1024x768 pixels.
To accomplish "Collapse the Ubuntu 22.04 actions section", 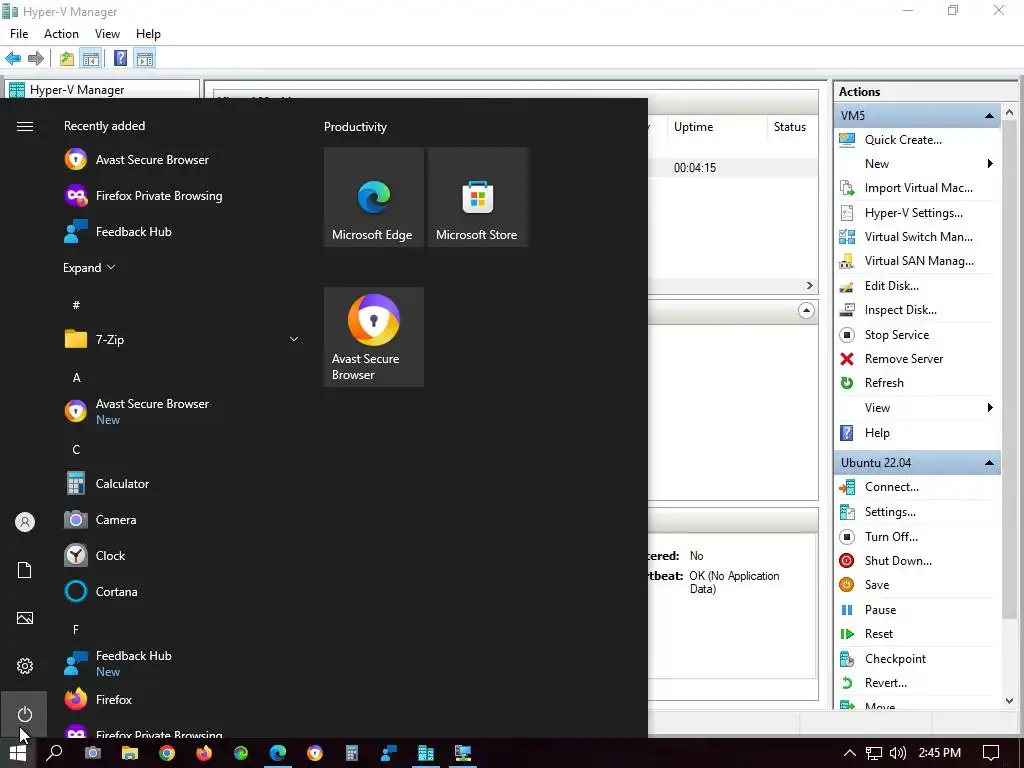I will (989, 463).
